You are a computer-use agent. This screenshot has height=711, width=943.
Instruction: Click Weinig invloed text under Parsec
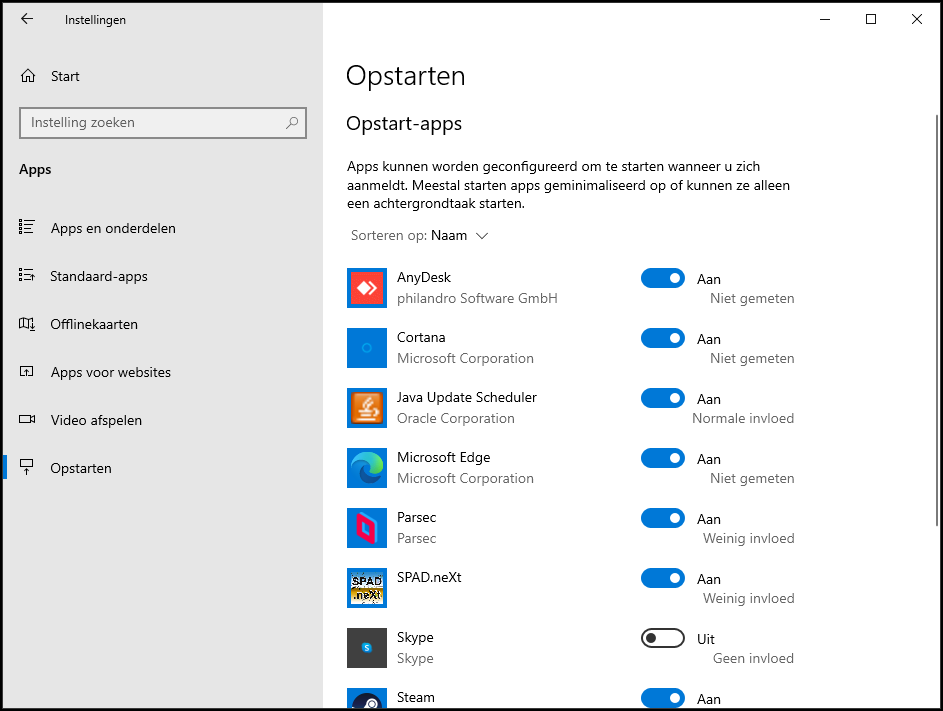(748, 538)
